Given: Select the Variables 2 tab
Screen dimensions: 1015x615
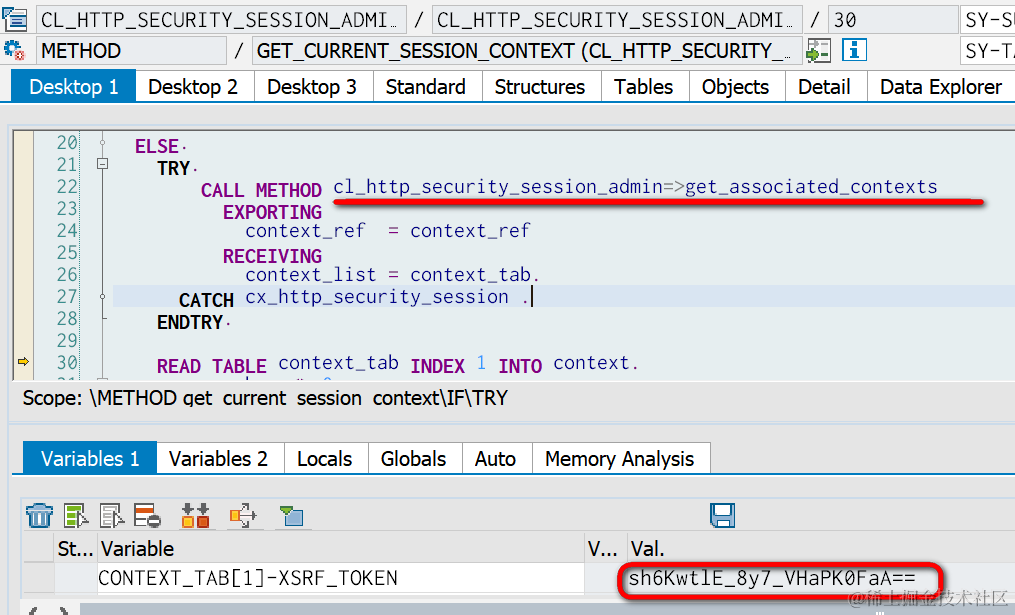Looking at the screenshot, I should (218, 458).
